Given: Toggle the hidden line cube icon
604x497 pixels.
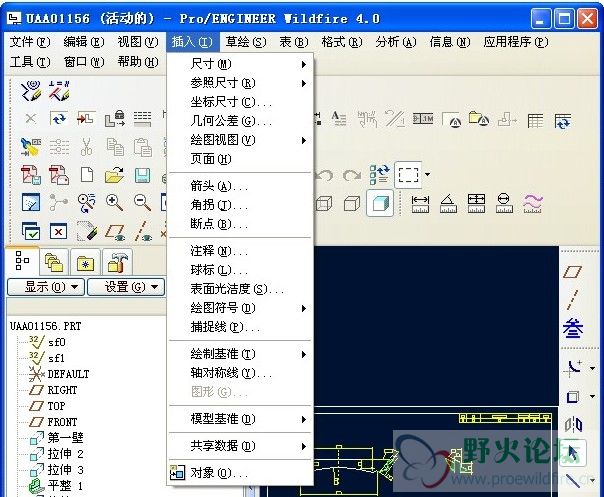Looking at the screenshot, I should (324, 203).
